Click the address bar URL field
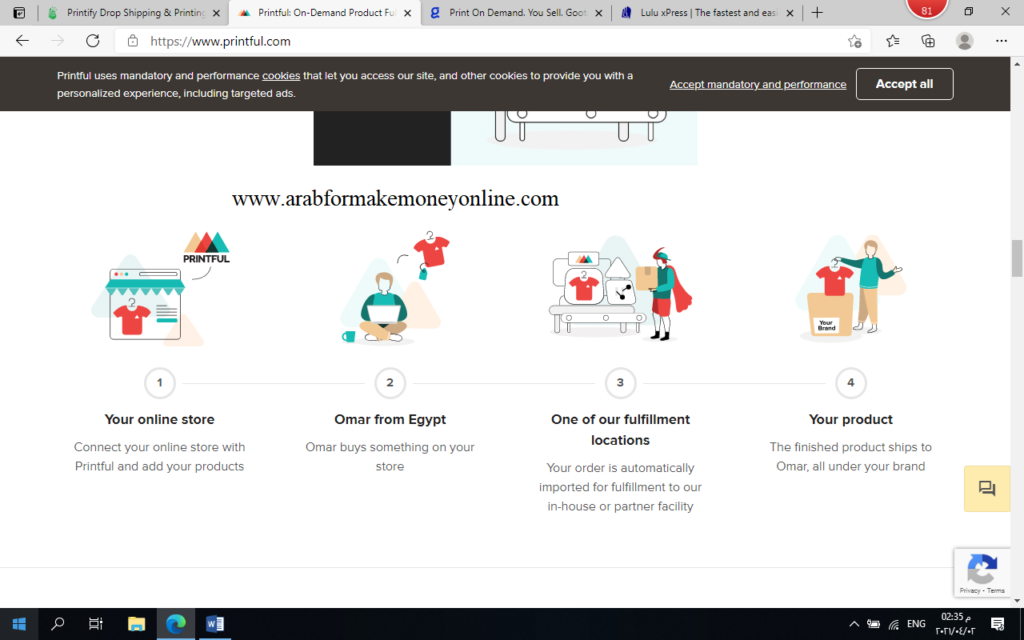This screenshot has width=1024, height=640. pyautogui.click(x=490, y=41)
